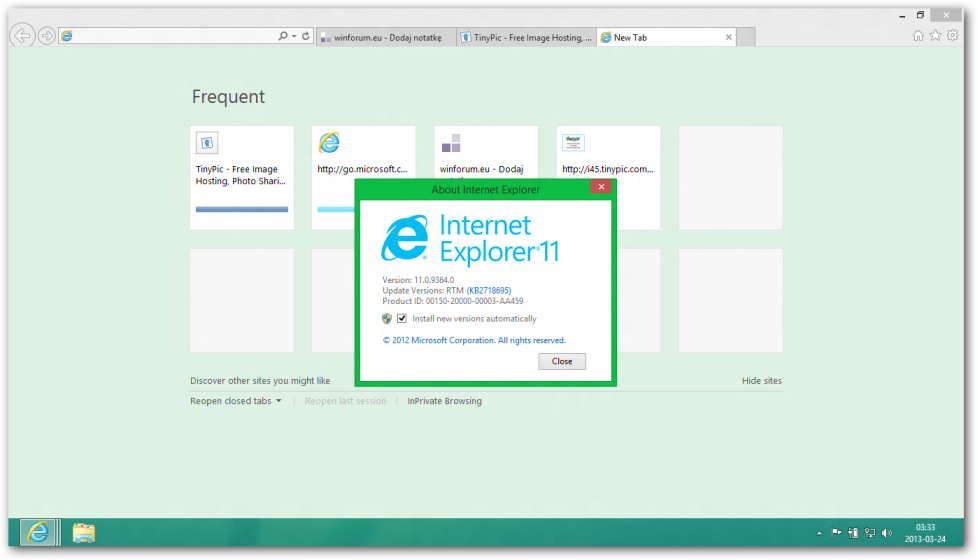Screen dimensions: 978x560
Task: Click the i45.tinypic.com tile favicon
Action: pos(573,143)
